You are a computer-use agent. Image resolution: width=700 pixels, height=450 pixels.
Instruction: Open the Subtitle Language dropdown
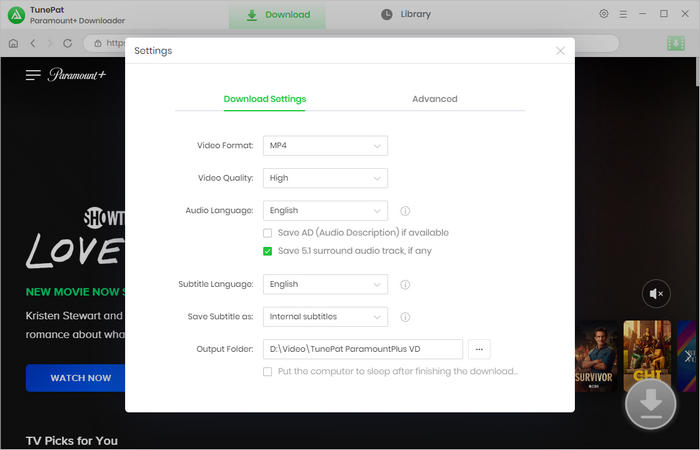pos(325,284)
